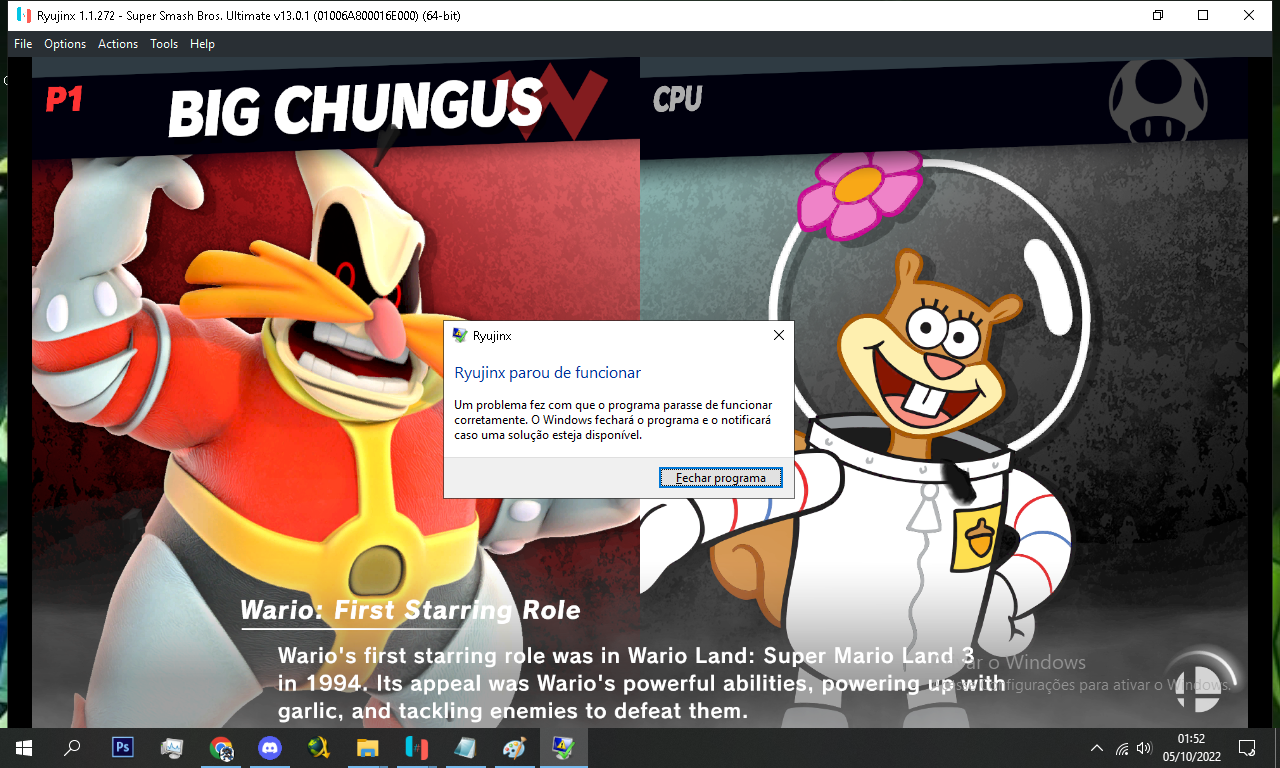Viewport: 1280px width, 768px height.
Task: Close the Ryujinx crash dialog with X
Action: click(778, 336)
